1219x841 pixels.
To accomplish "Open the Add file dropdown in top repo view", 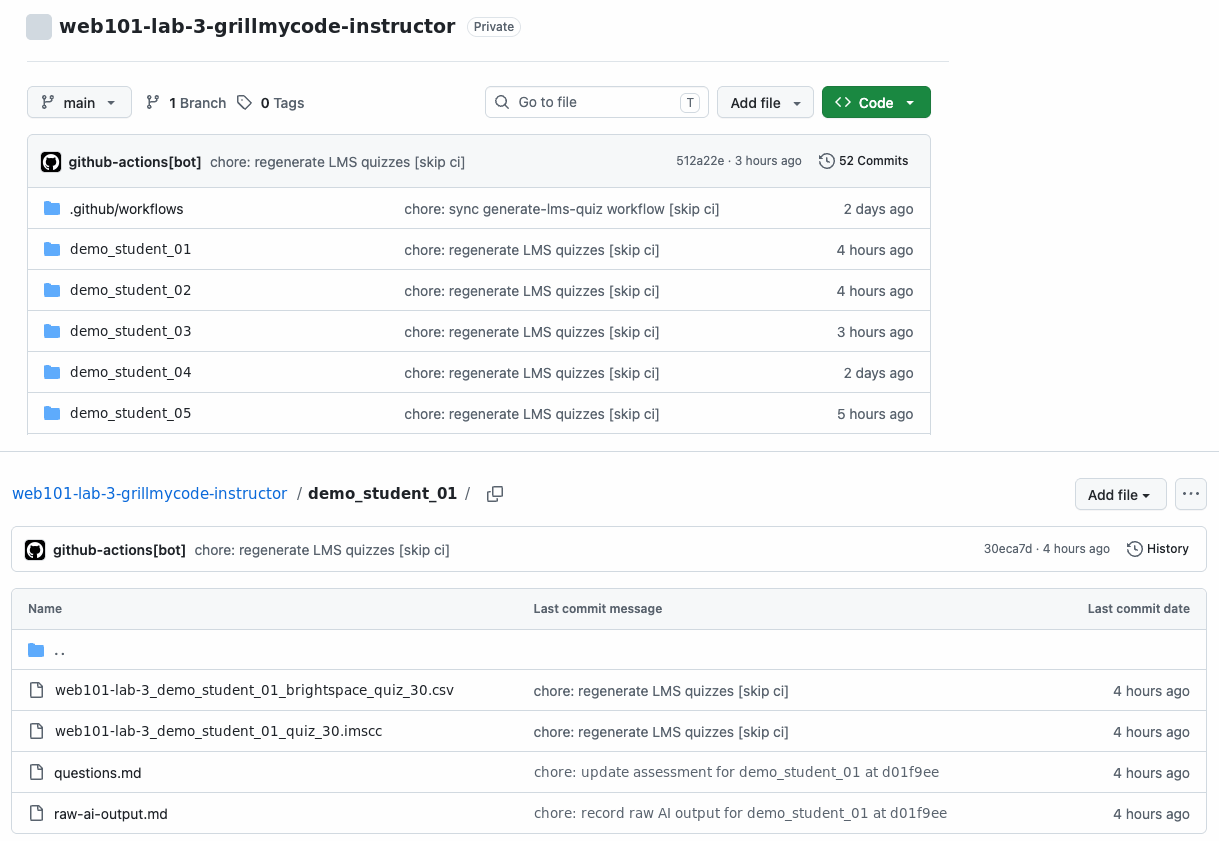I will pos(765,103).
